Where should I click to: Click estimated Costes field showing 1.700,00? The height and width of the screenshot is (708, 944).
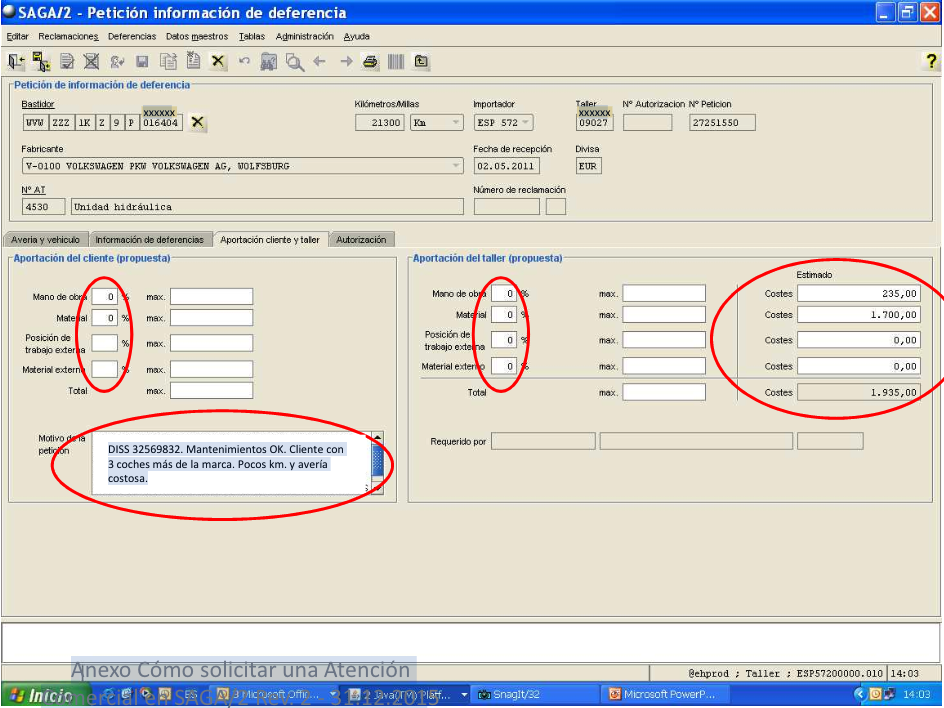click(859, 314)
